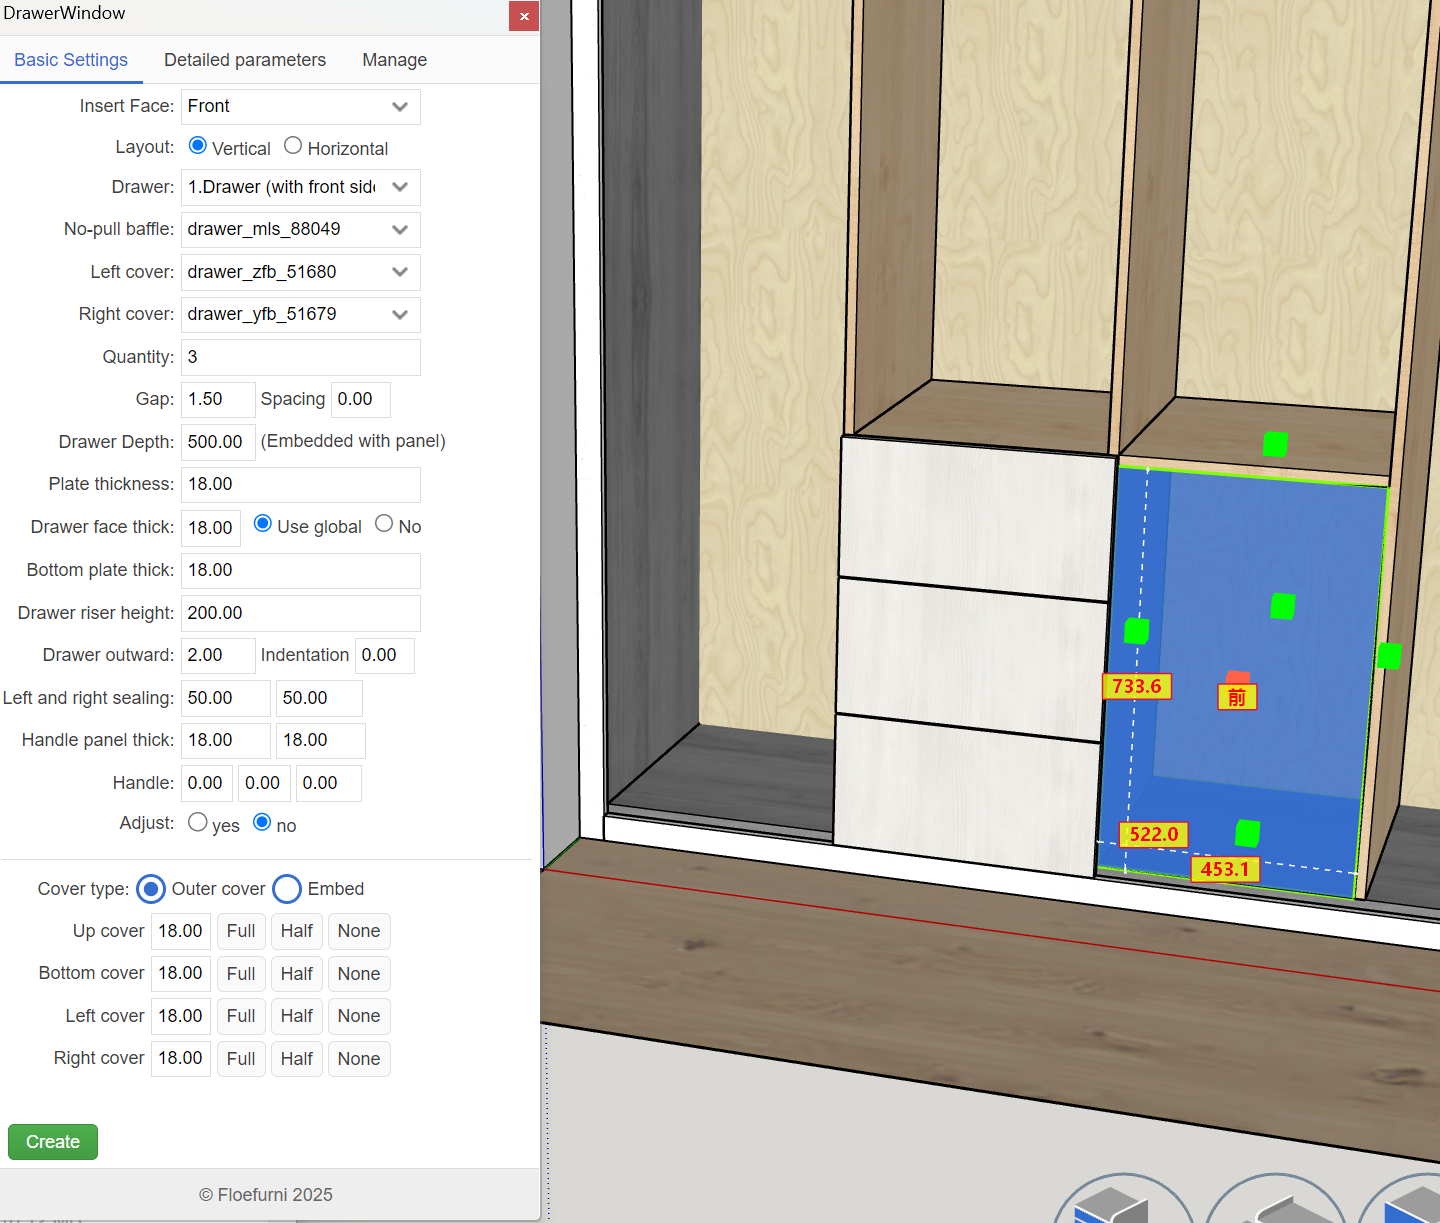Open the Insert Face dropdown

pos(300,107)
